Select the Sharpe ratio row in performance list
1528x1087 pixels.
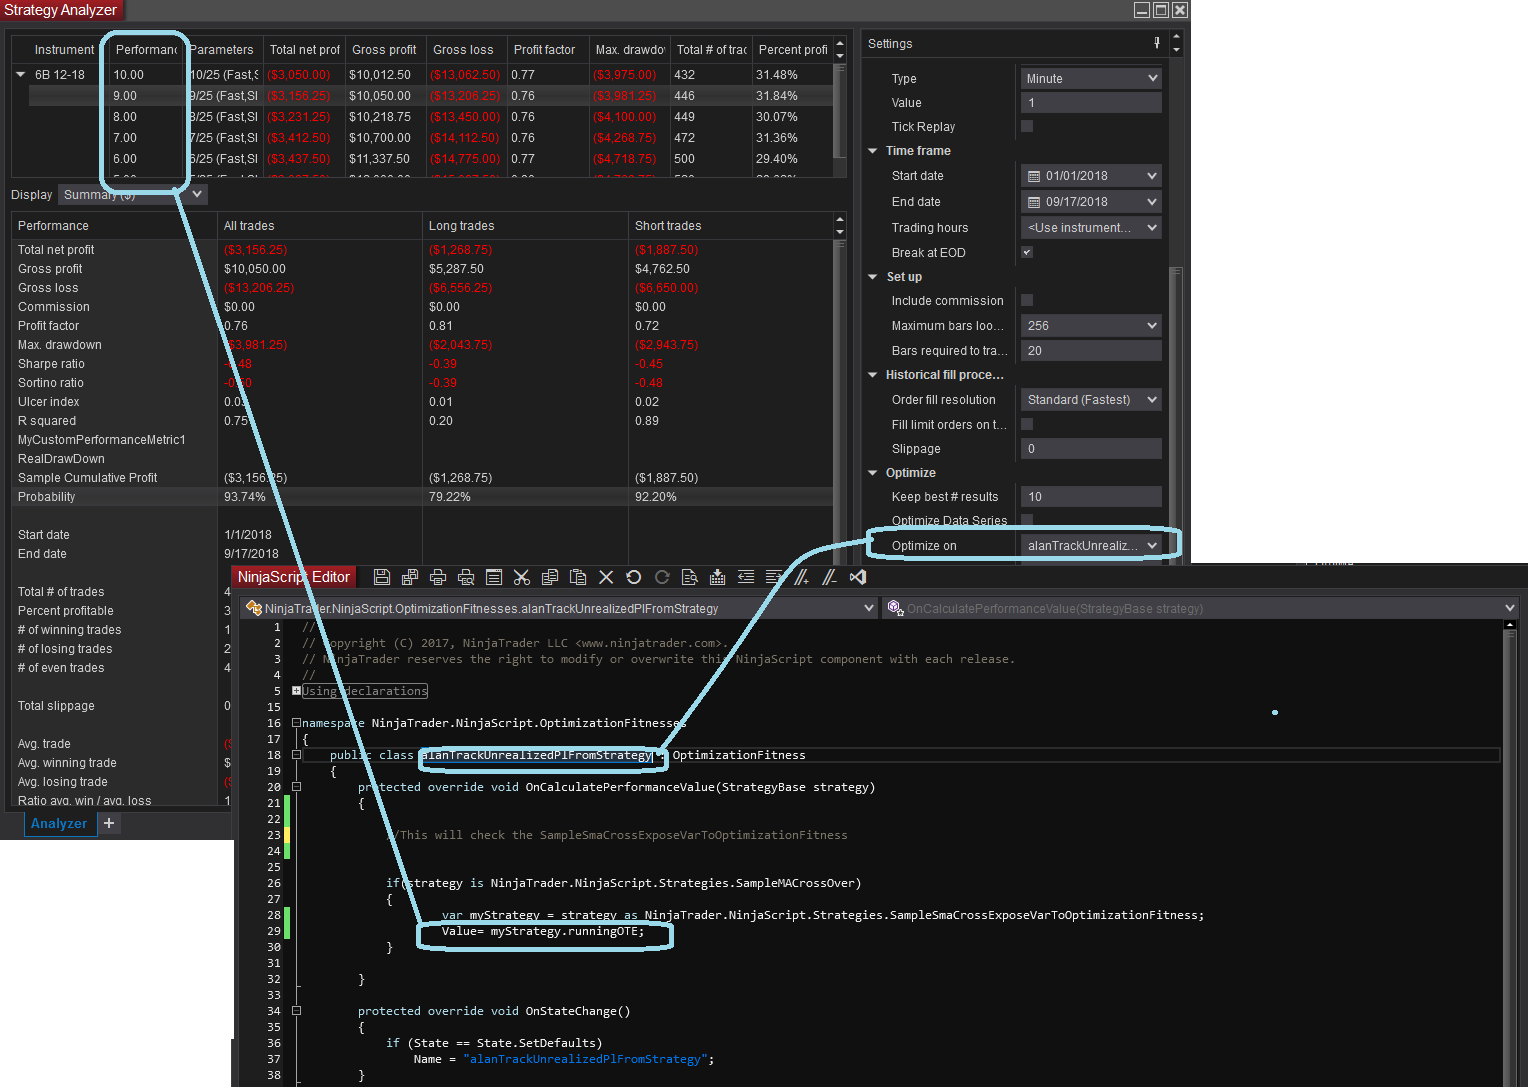pos(423,364)
